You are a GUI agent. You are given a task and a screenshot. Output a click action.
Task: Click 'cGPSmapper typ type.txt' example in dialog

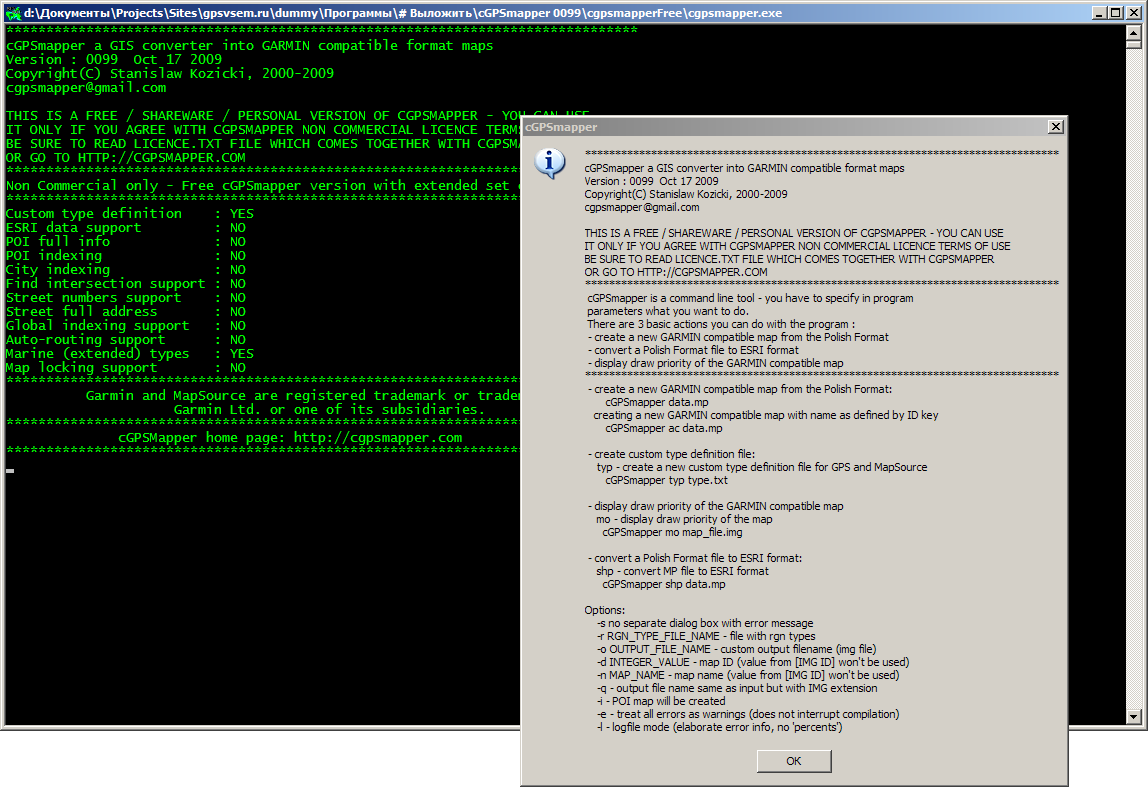point(666,480)
